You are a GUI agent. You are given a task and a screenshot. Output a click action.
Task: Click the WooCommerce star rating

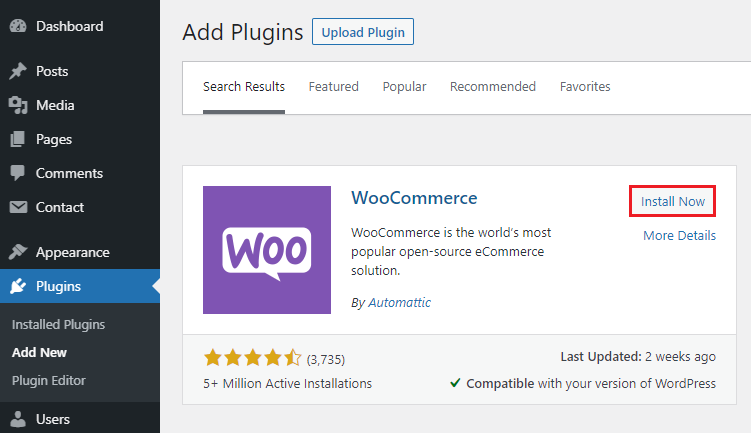252,358
